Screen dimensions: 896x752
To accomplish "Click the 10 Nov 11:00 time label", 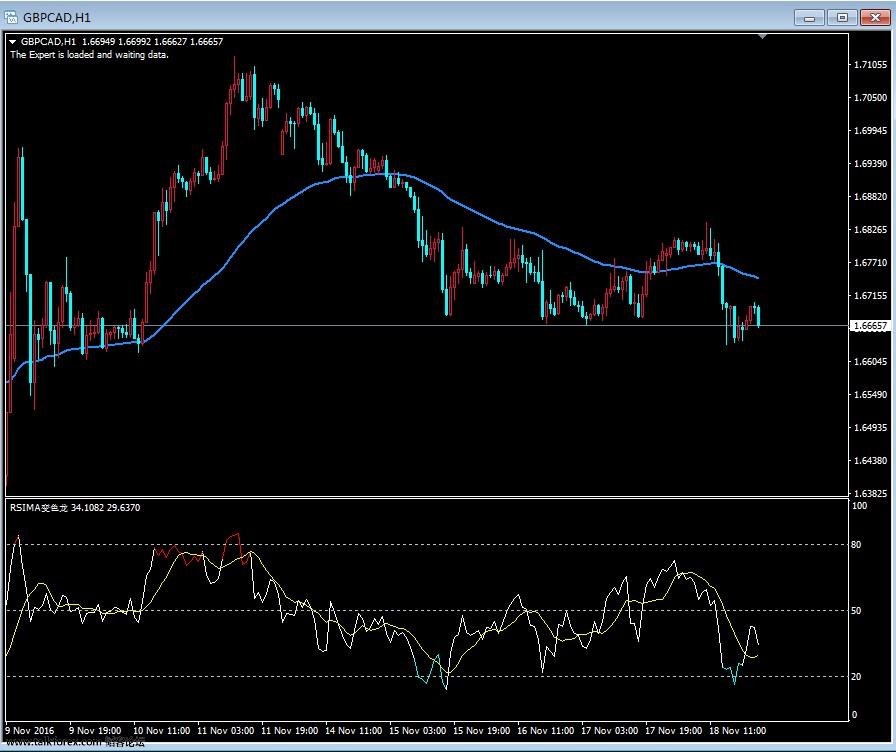I will pyautogui.click(x=161, y=730).
